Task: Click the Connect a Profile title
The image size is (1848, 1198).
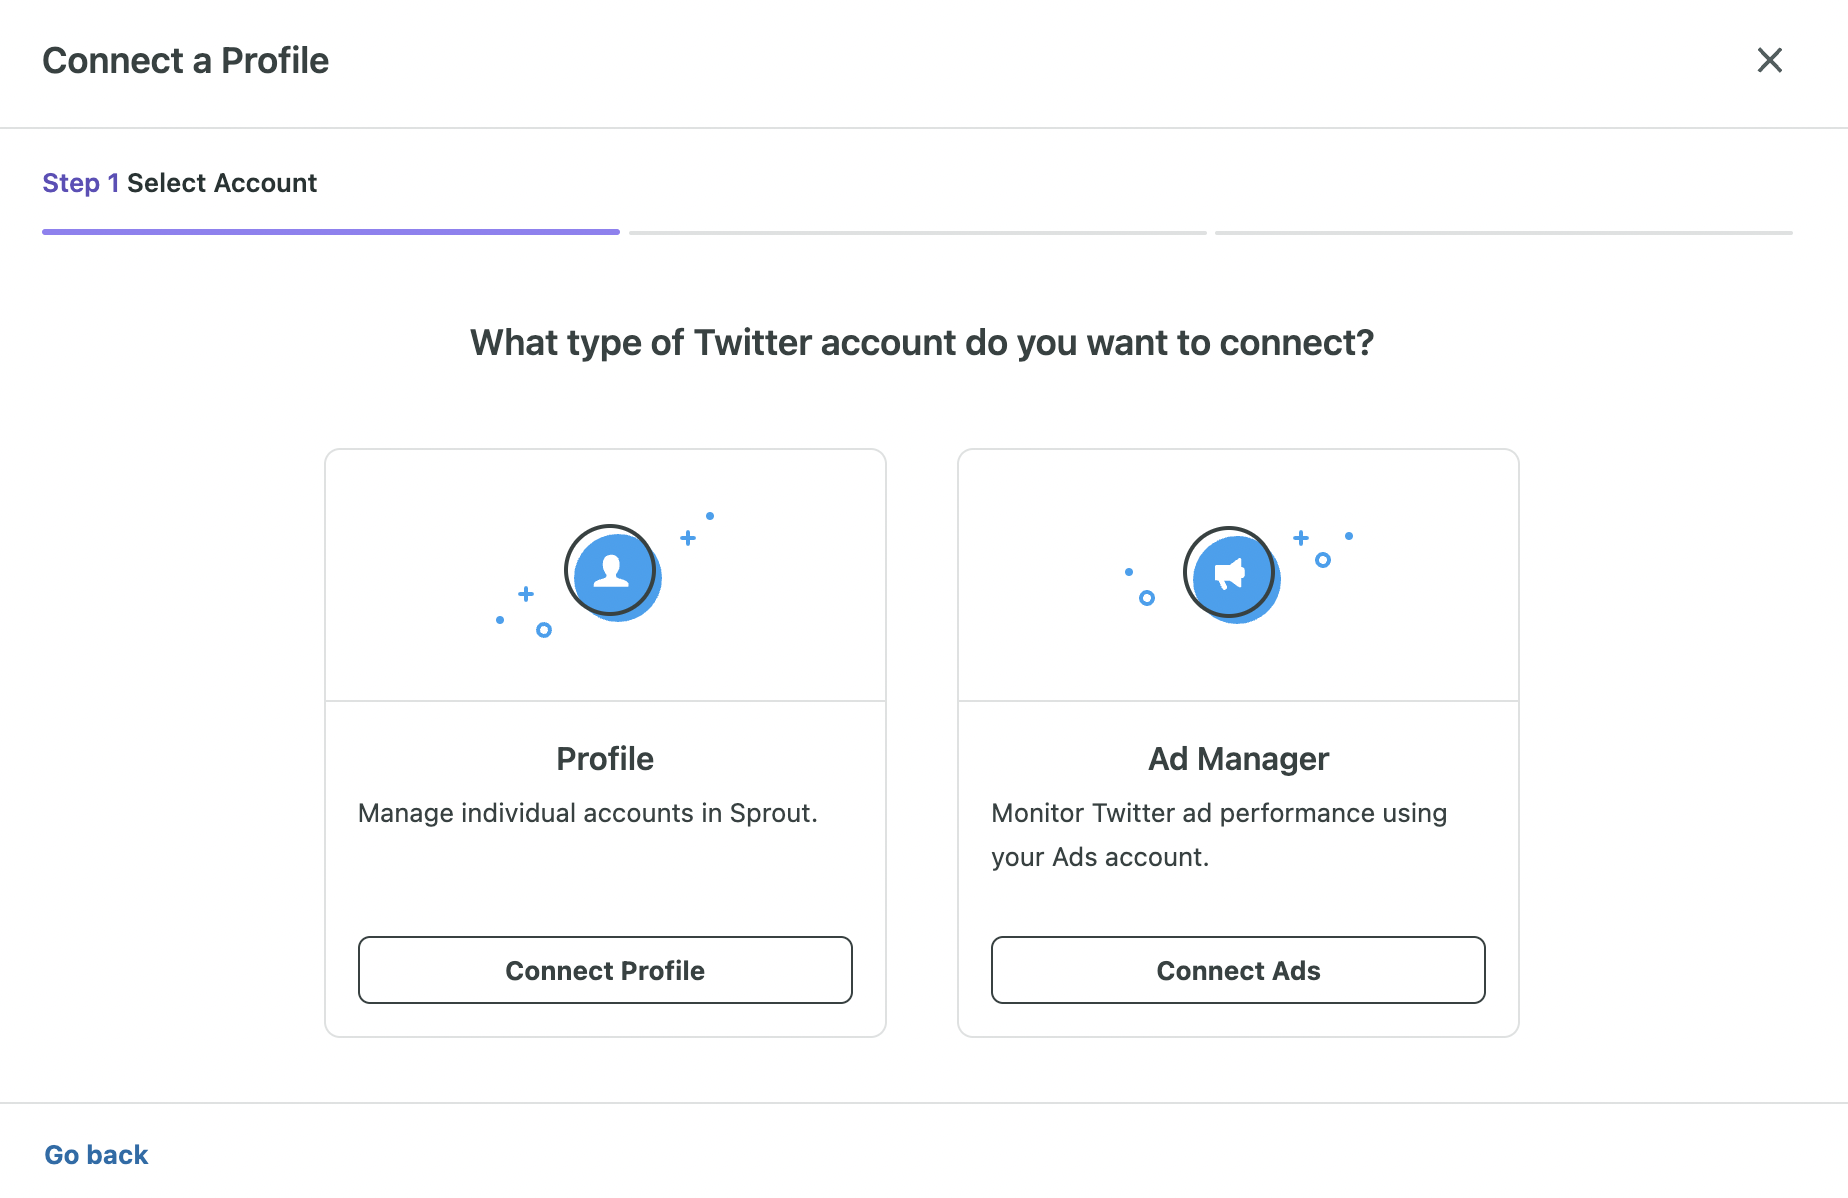Action: (185, 60)
